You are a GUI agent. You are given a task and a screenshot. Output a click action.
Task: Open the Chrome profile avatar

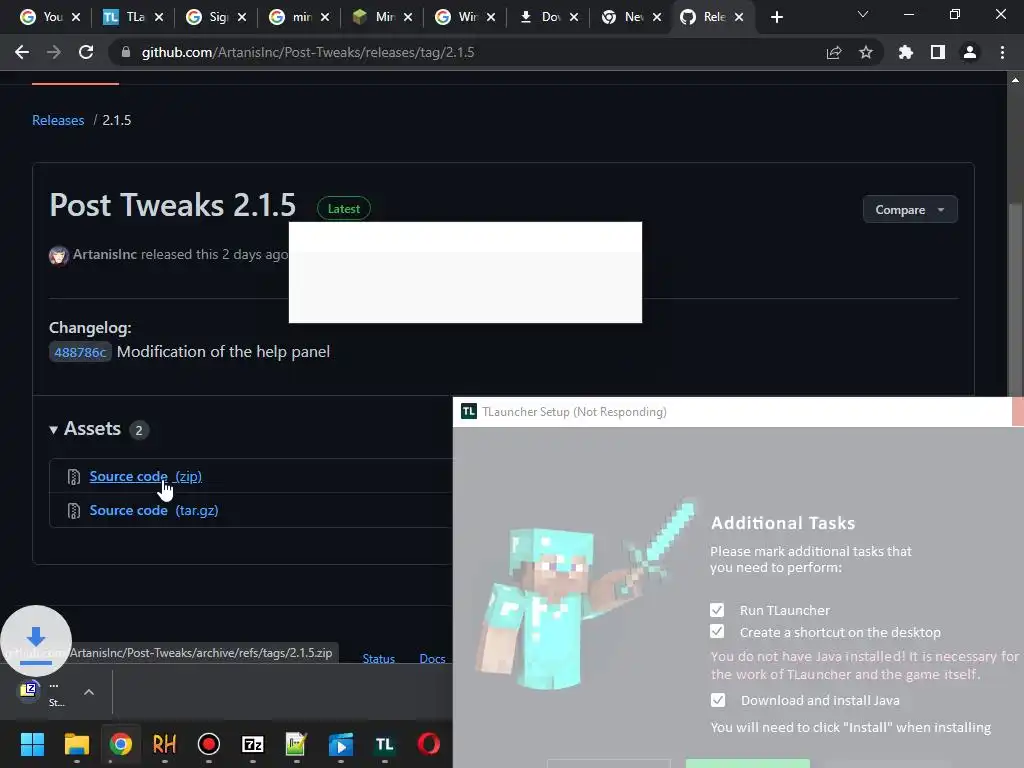pos(970,52)
